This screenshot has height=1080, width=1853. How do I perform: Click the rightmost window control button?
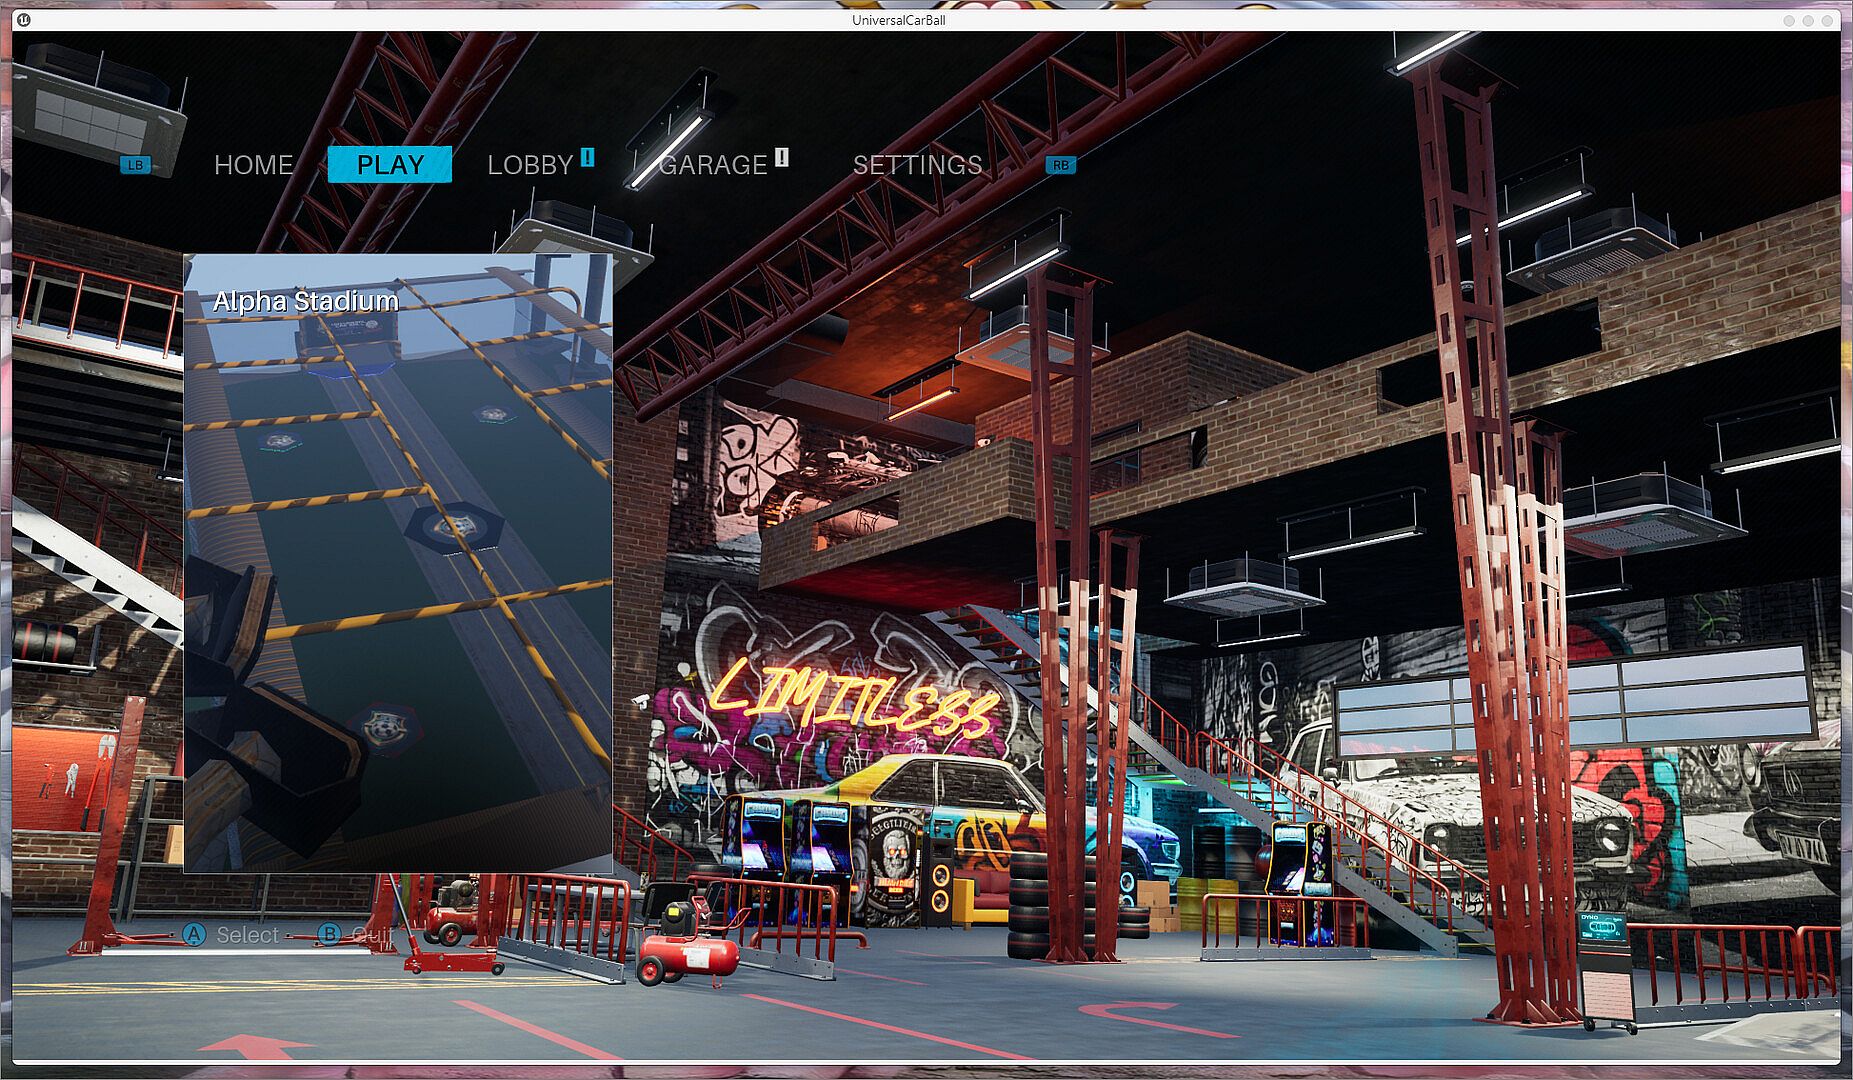(x=1826, y=20)
